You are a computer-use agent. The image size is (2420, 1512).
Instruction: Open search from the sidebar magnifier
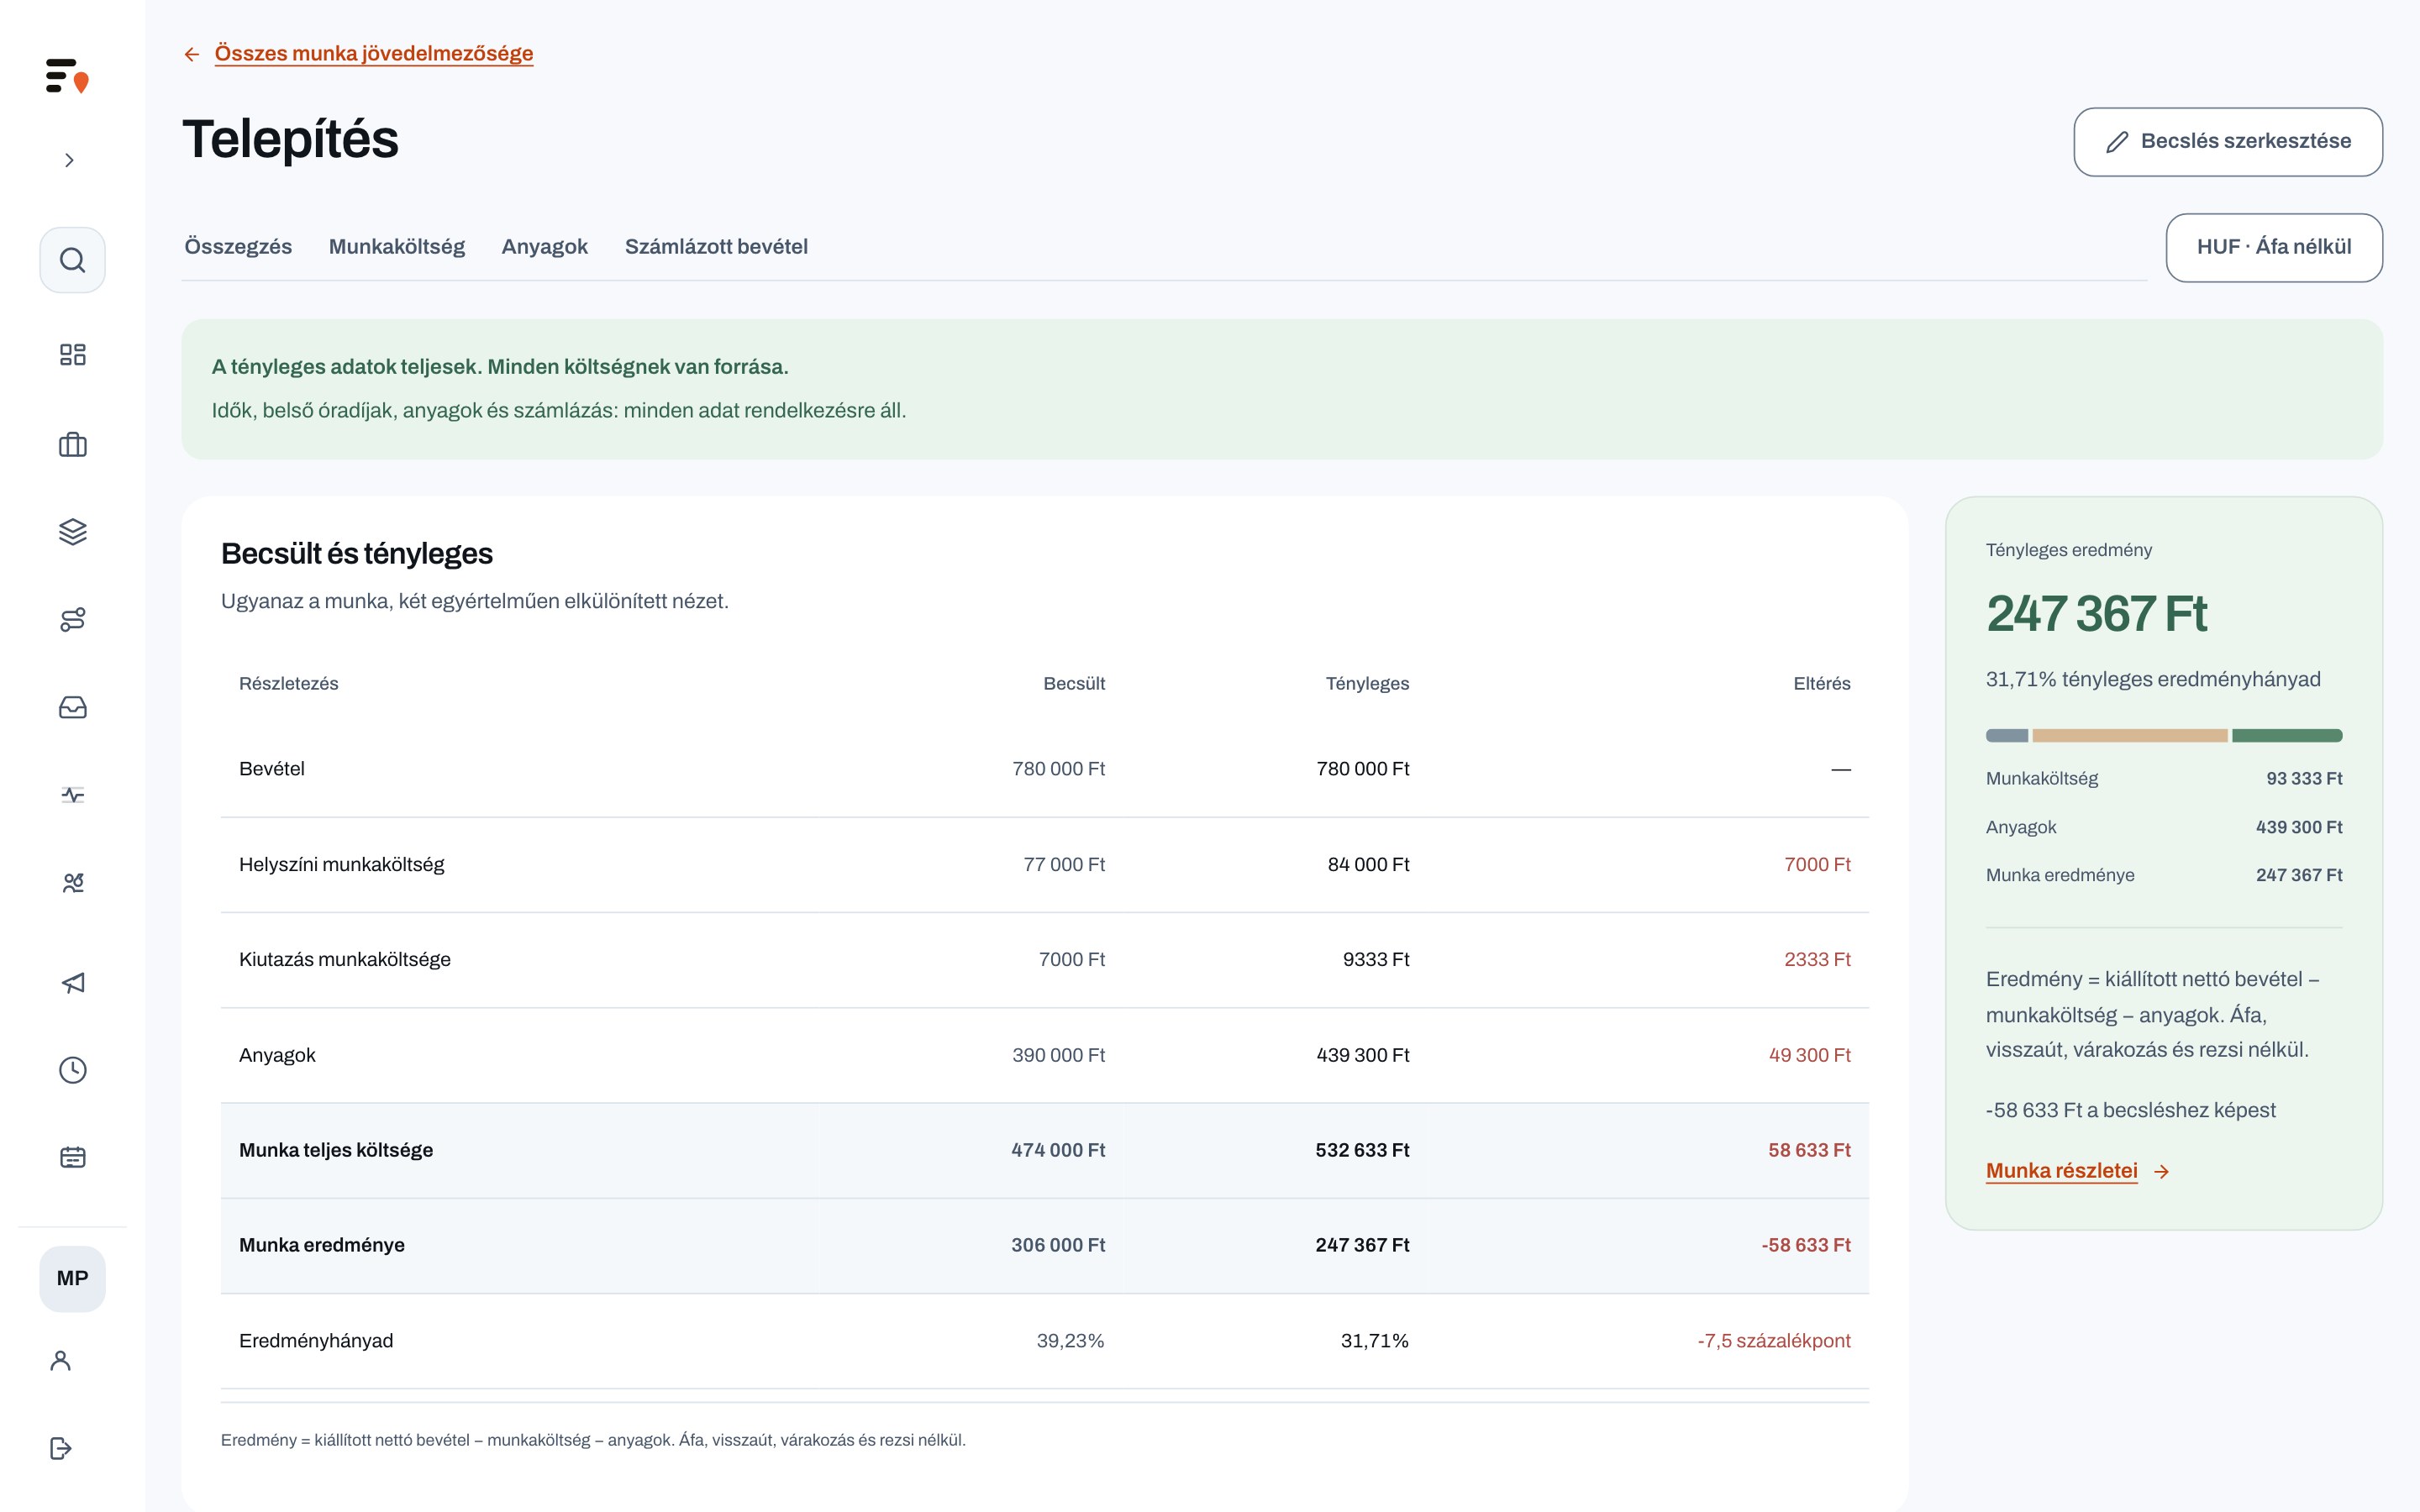click(x=72, y=260)
